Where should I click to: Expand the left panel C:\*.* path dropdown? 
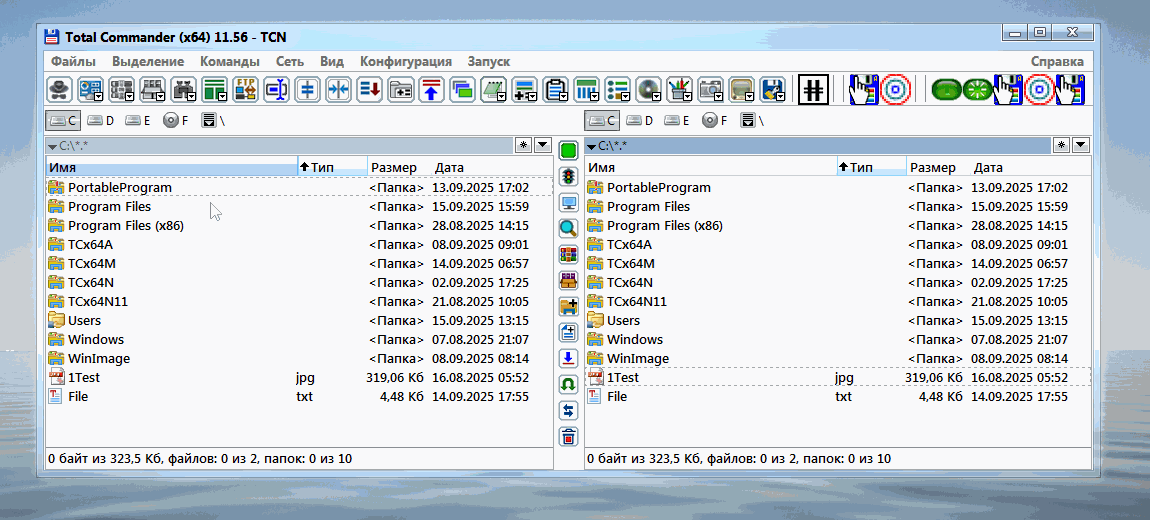pyautogui.click(x=52, y=146)
